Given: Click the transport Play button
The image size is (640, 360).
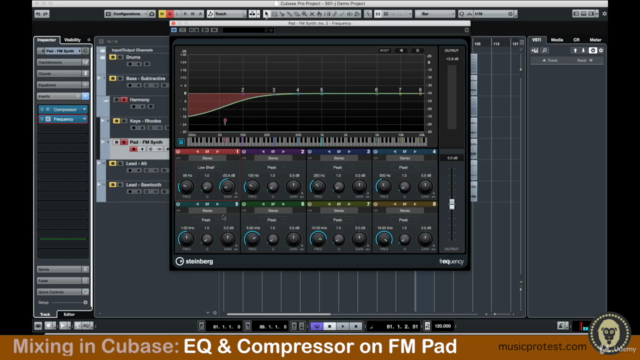Looking at the screenshot, I should click(x=343, y=326).
